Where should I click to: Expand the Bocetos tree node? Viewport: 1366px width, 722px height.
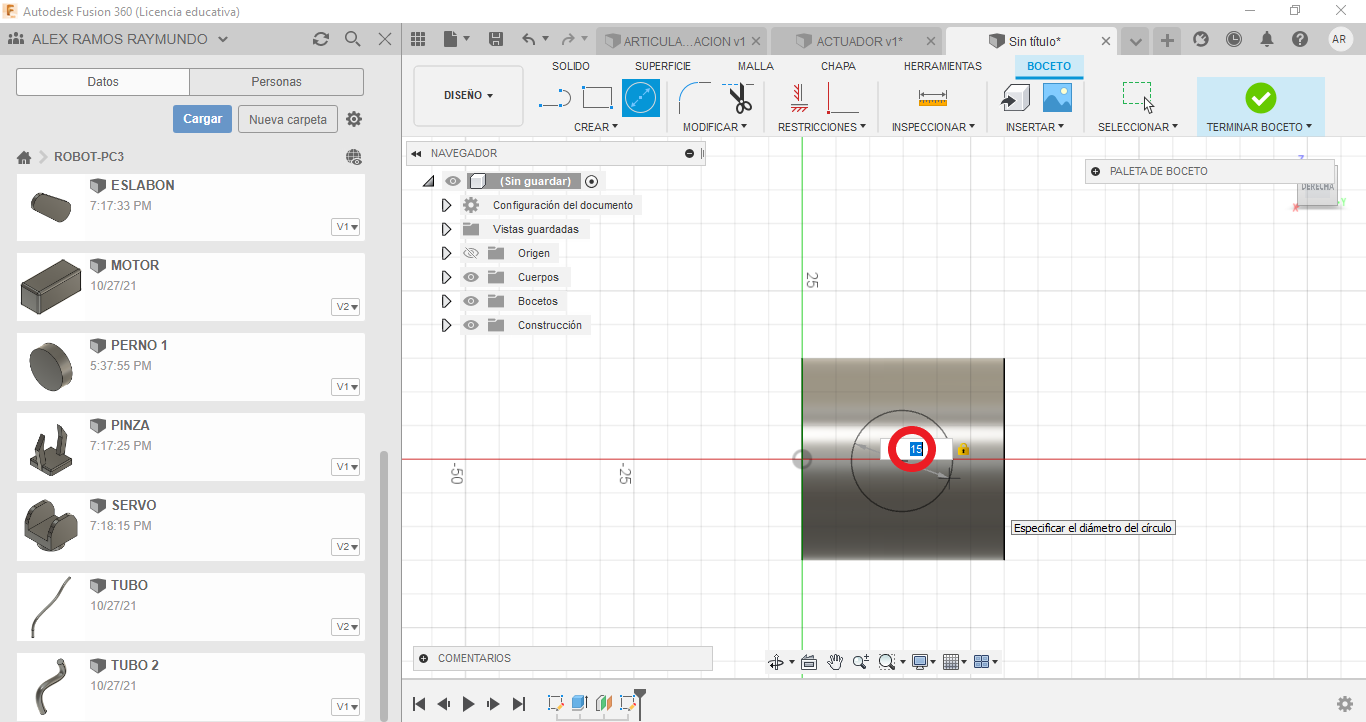(446, 301)
